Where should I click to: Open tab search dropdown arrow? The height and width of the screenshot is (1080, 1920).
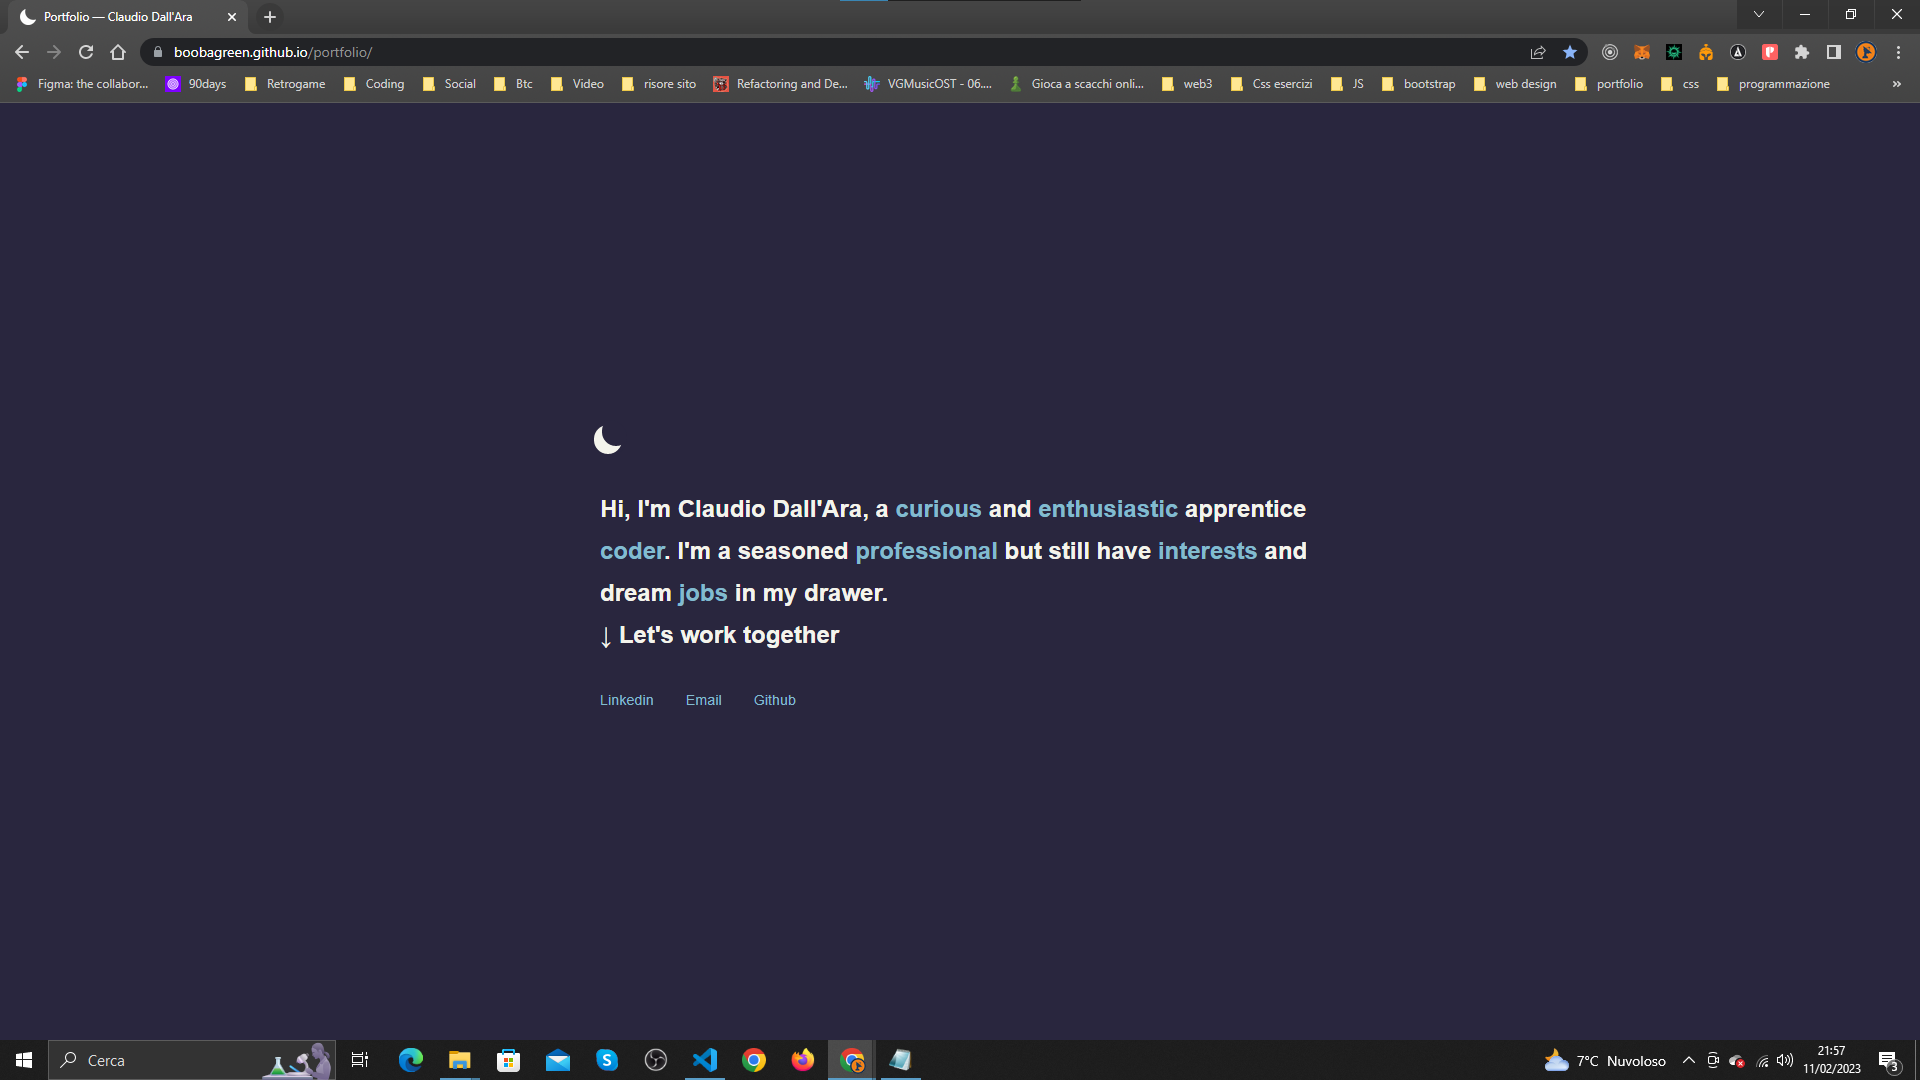coord(1758,15)
